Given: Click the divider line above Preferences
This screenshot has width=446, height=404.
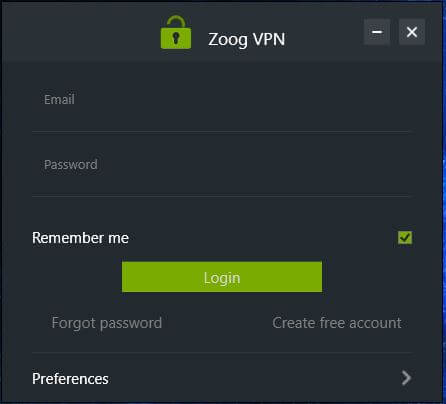Looking at the screenshot, I should 222,352.
